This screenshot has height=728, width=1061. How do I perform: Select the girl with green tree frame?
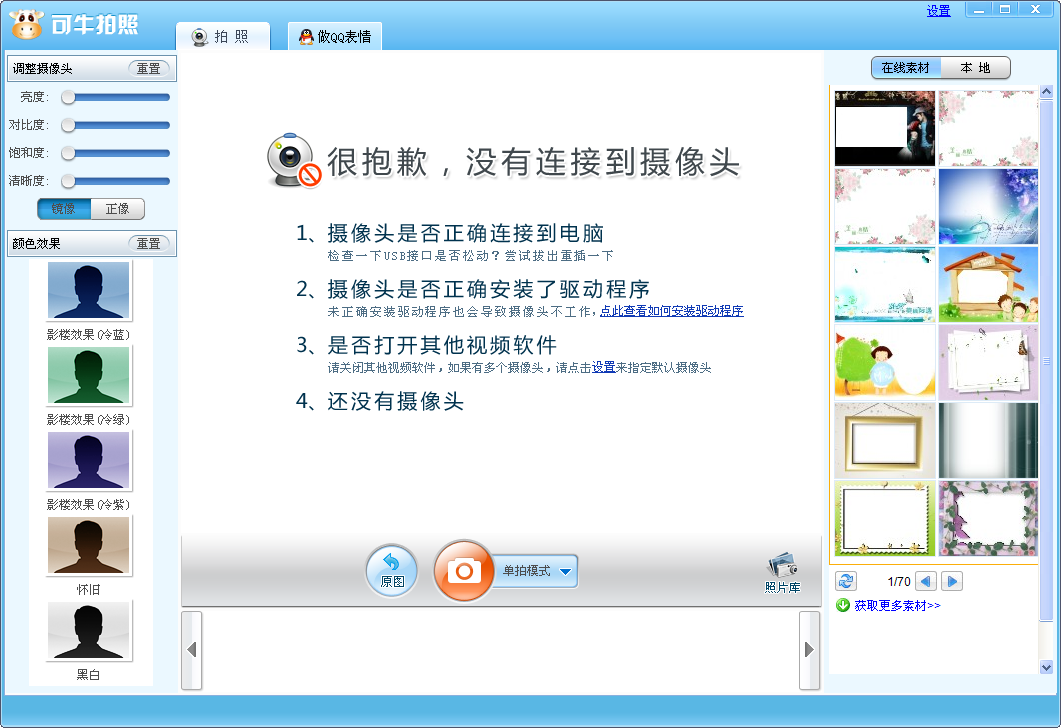pyautogui.click(x=884, y=362)
